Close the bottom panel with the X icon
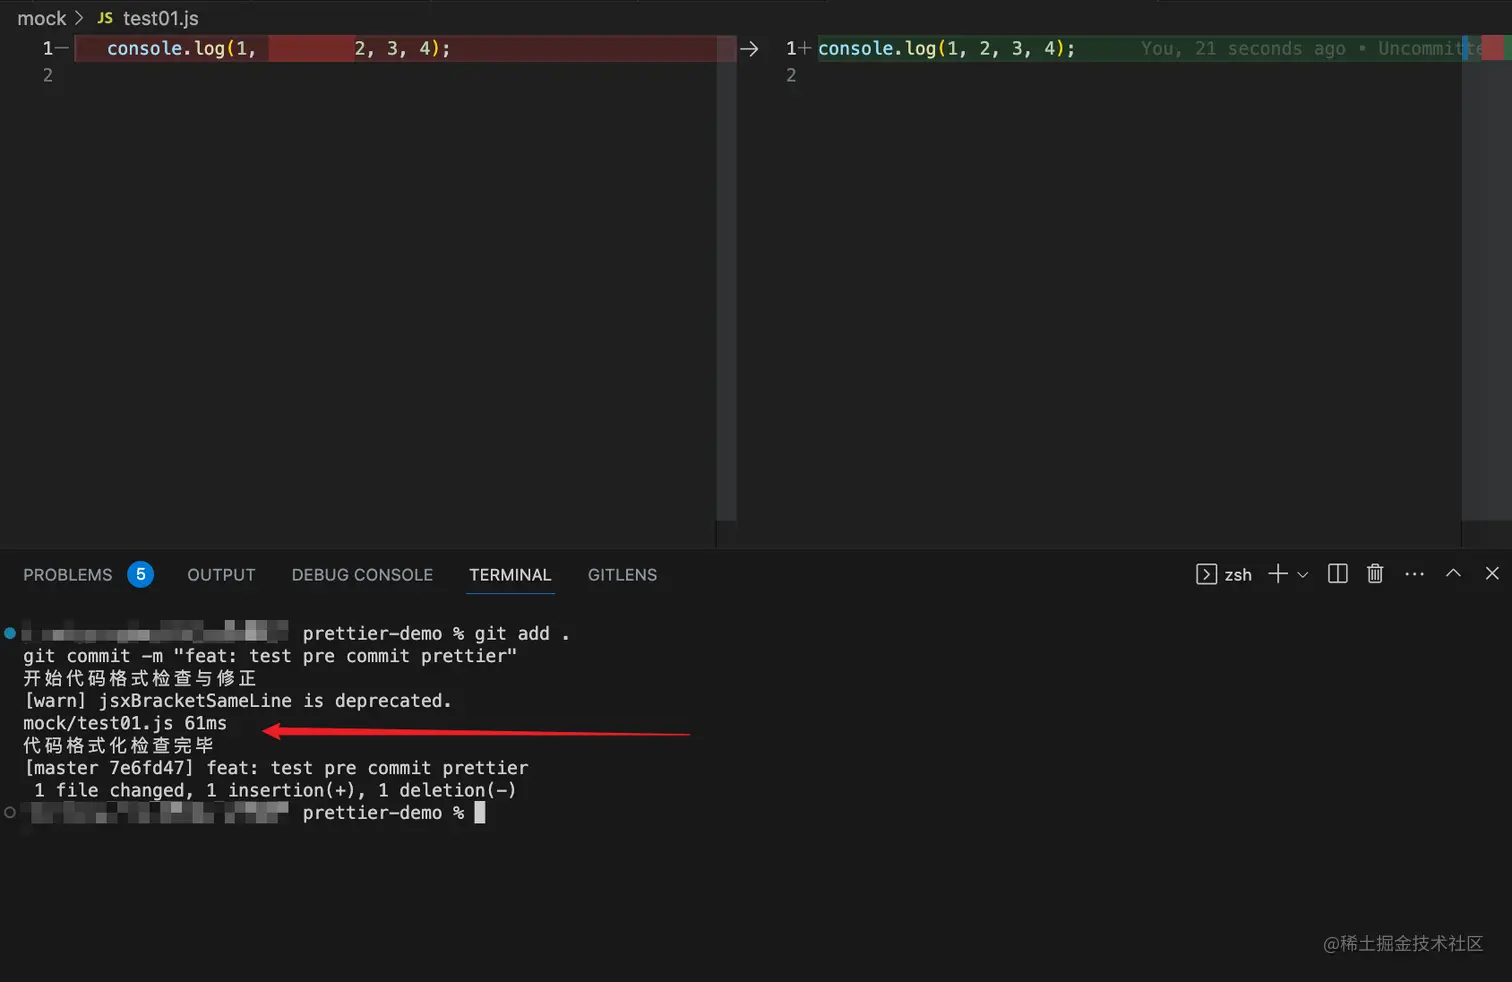Screen dimensions: 1512x982 tap(1491, 573)
